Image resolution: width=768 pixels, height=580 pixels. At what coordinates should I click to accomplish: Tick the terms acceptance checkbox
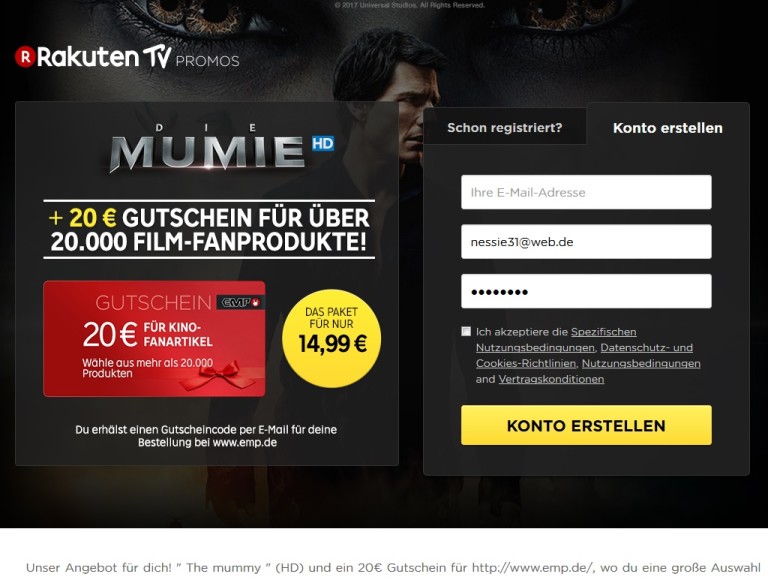point(466,331)
